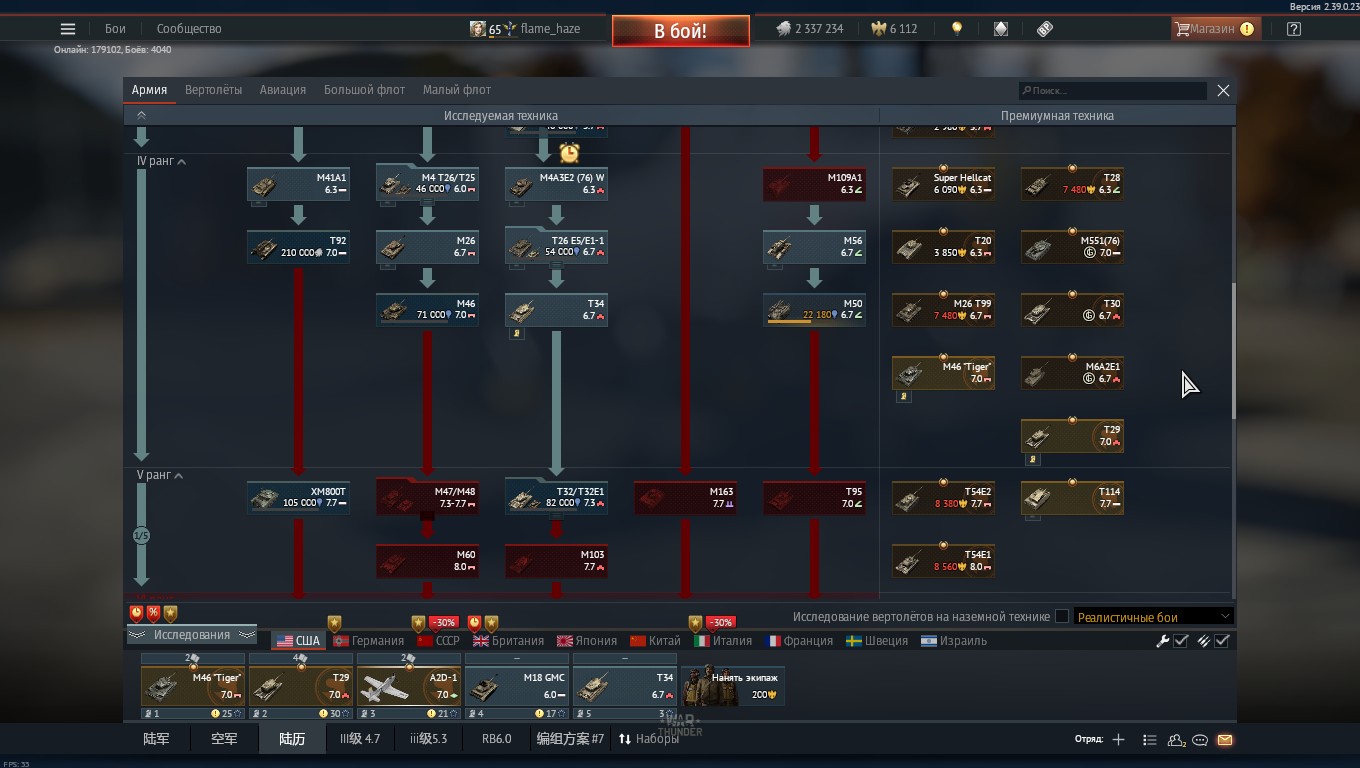Open the Наборы presets button
This screenshot has height=768, width=1360.
[x=648, y=739]
